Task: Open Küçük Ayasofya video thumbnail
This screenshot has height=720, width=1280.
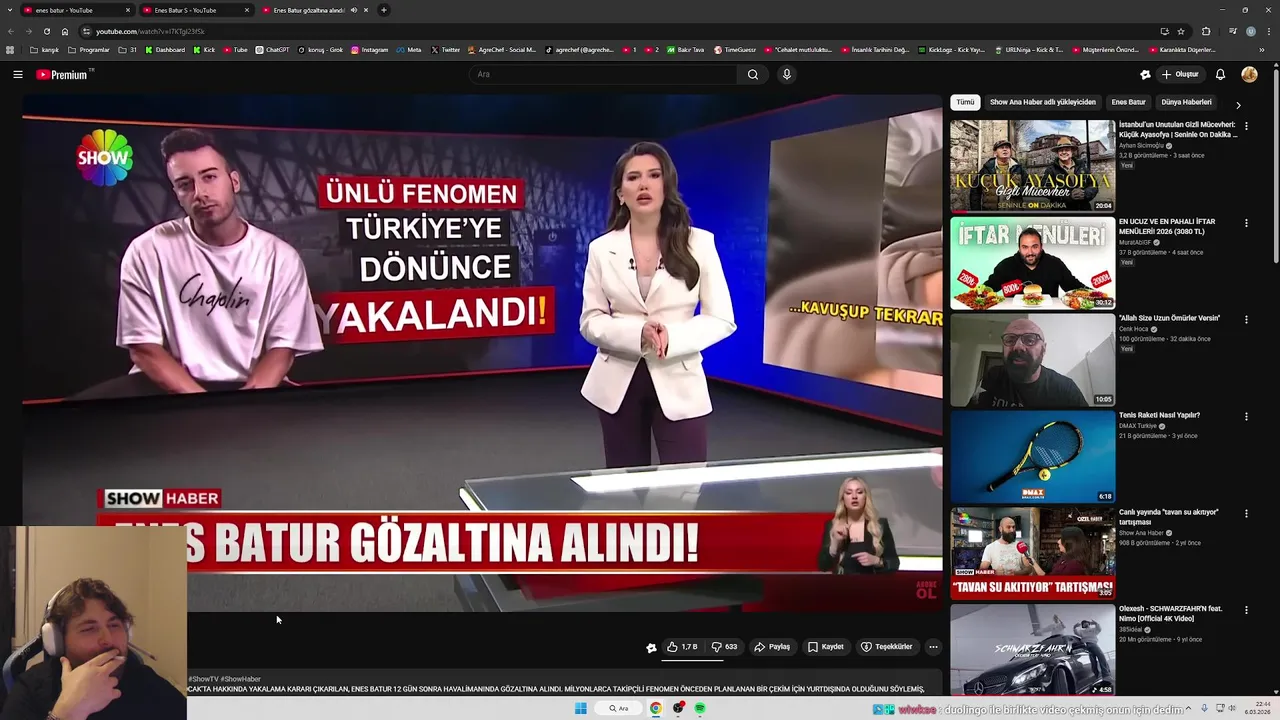Action: pyautogui.click(x=1032, y=166)
